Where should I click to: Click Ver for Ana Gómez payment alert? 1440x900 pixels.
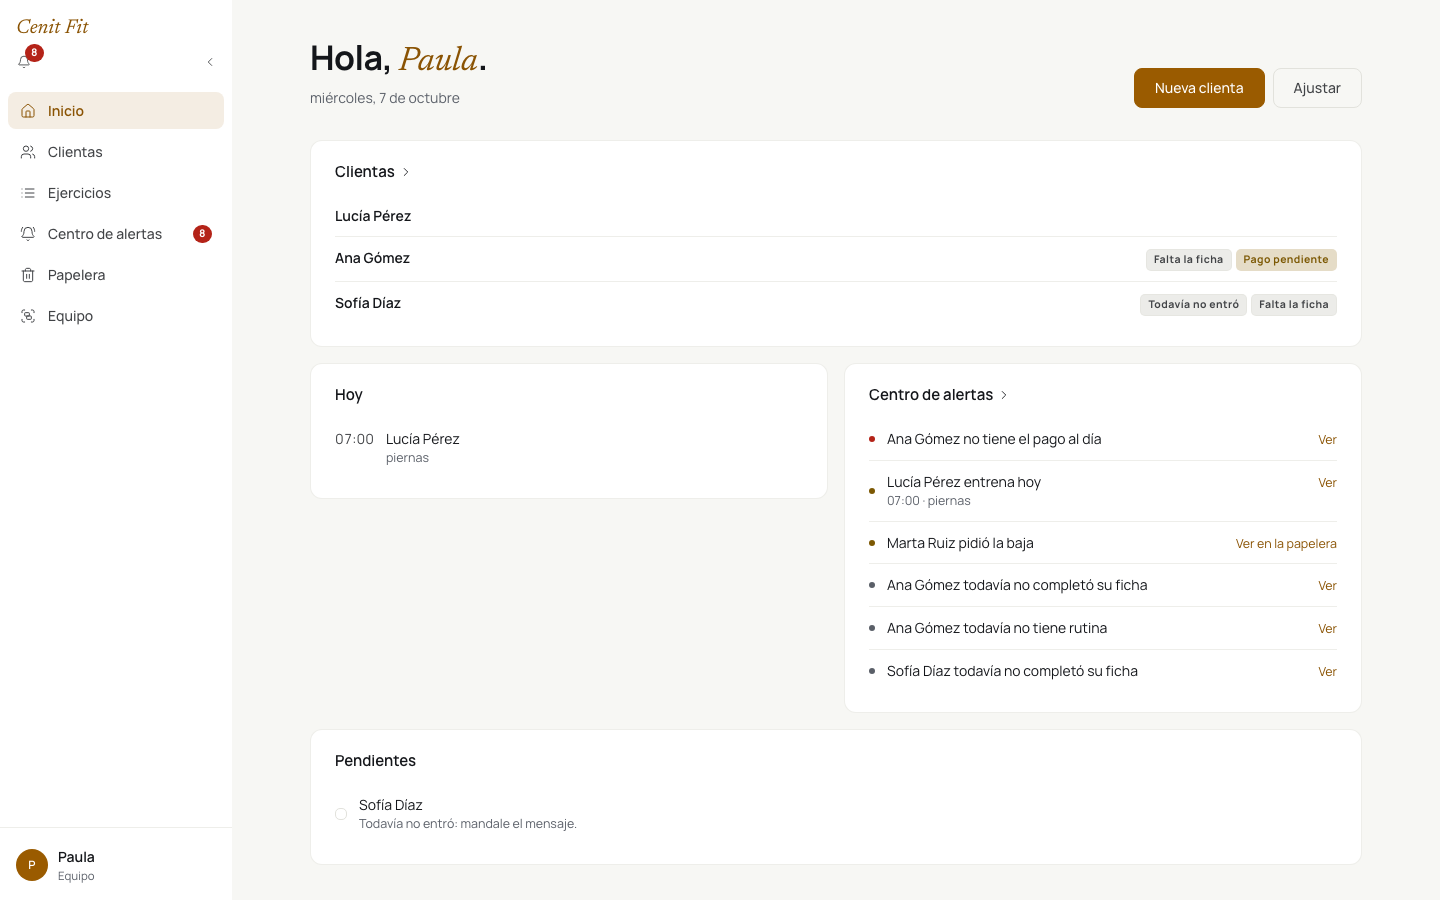click(1327, 440)
